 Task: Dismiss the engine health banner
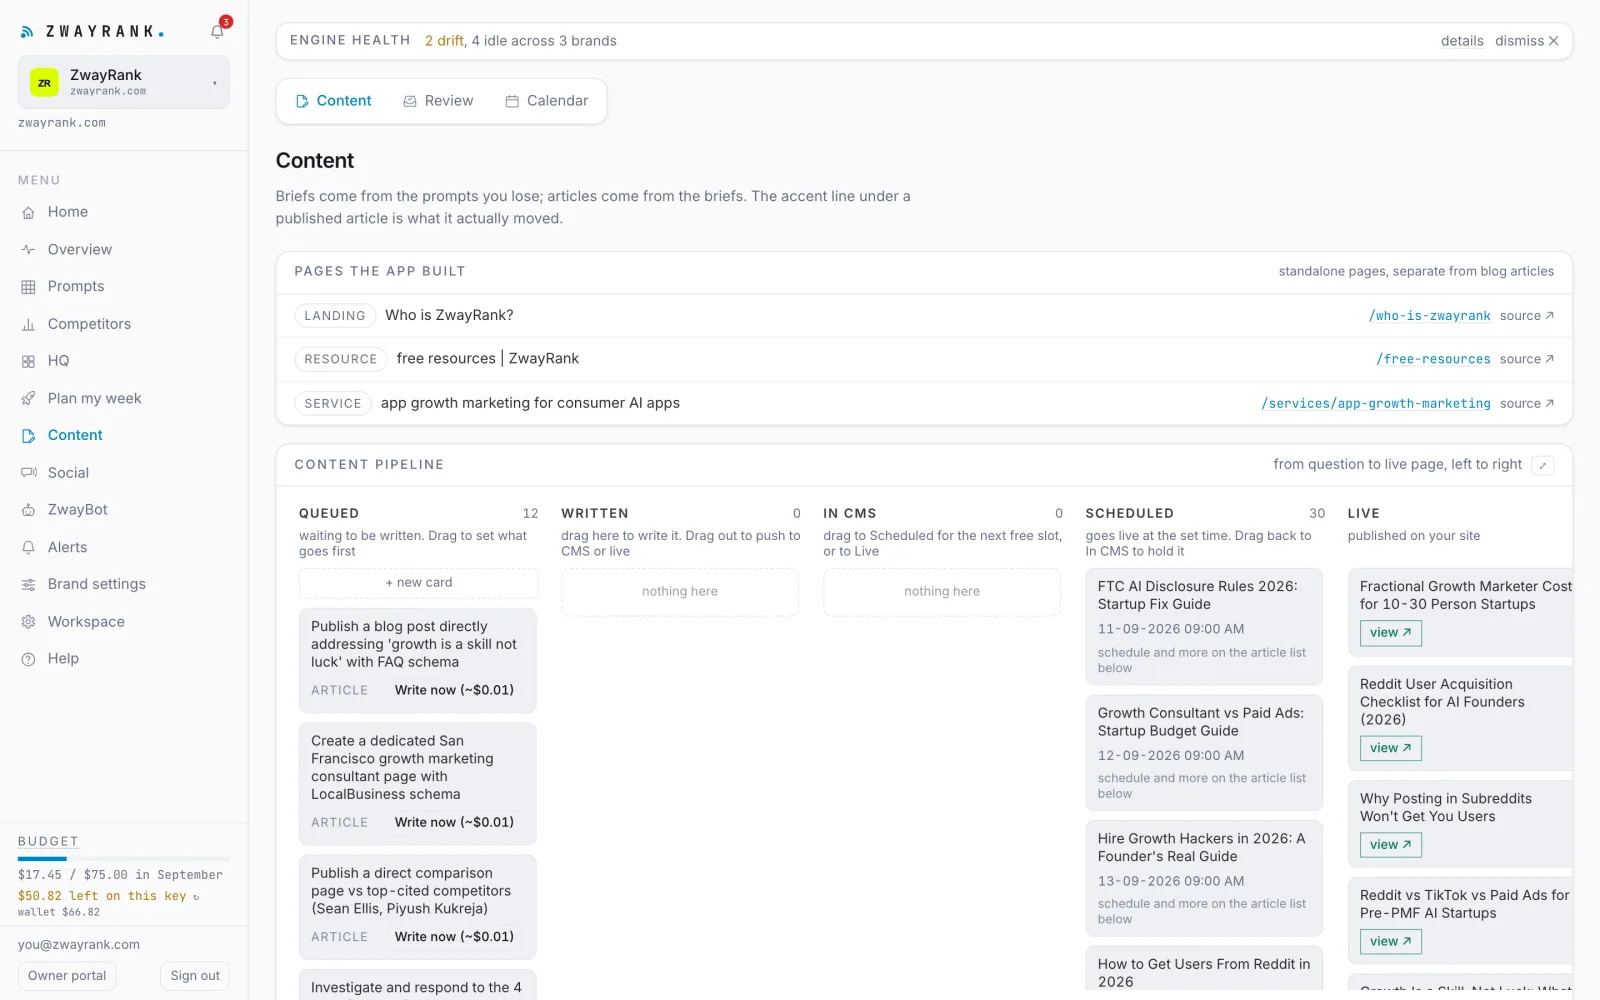pos(1527,41)
